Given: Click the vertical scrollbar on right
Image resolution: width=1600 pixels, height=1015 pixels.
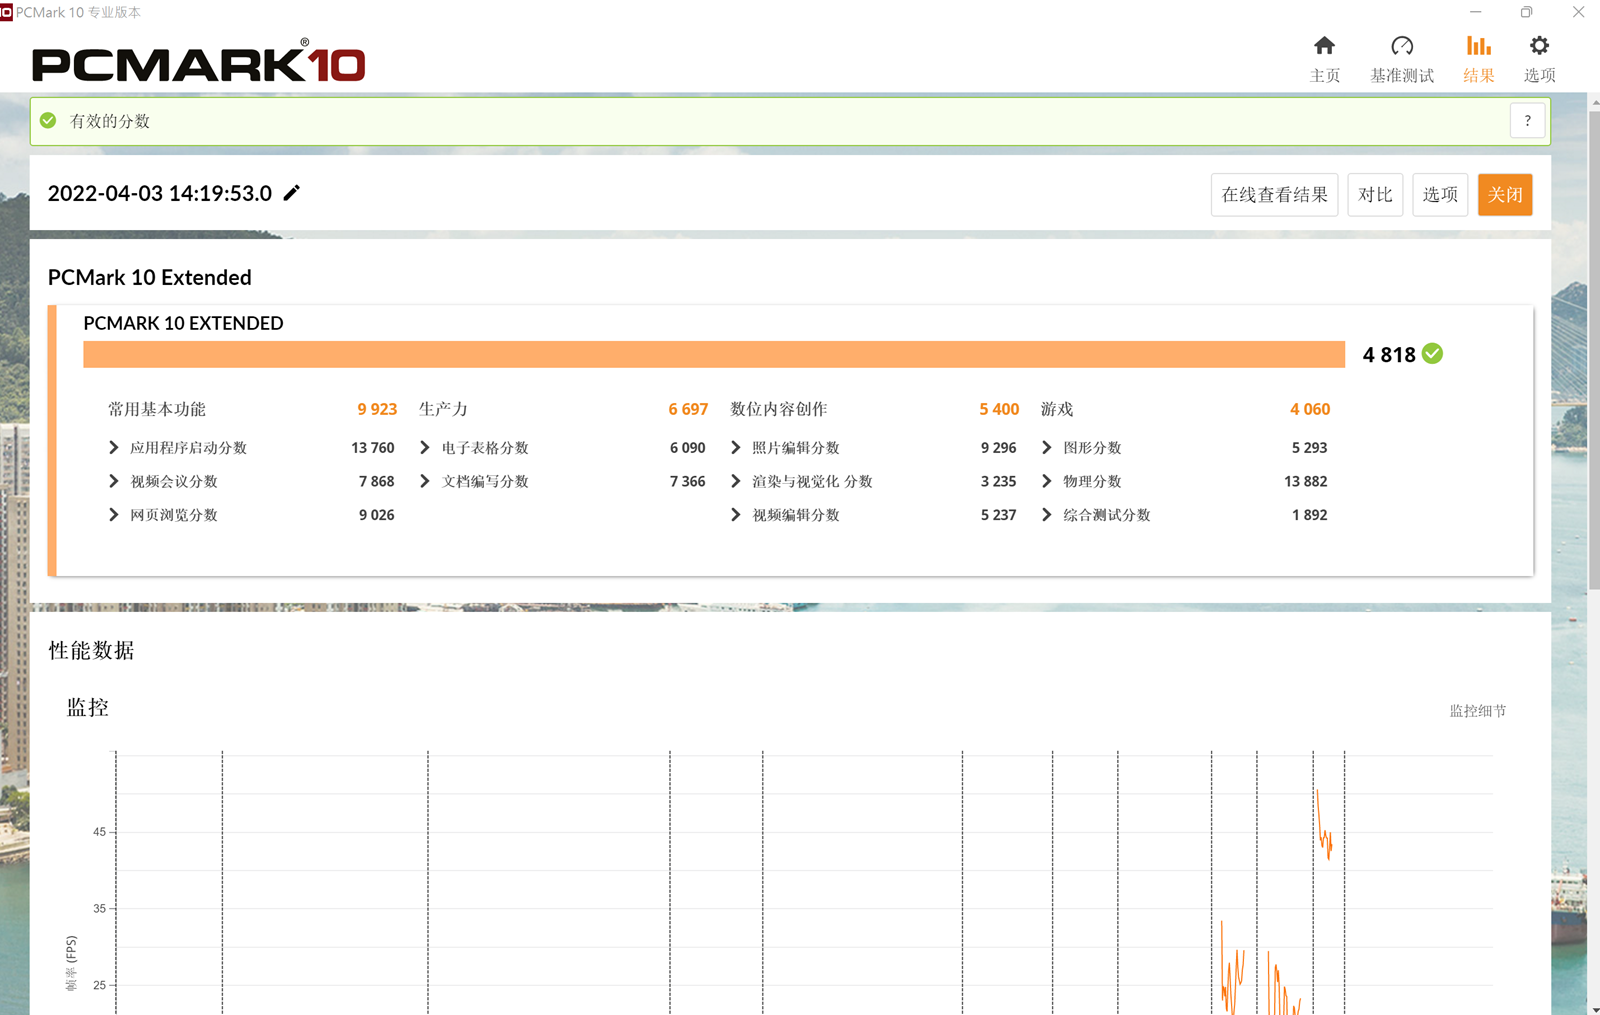Looking at the screenshot, I should [x=1593, y=350].
